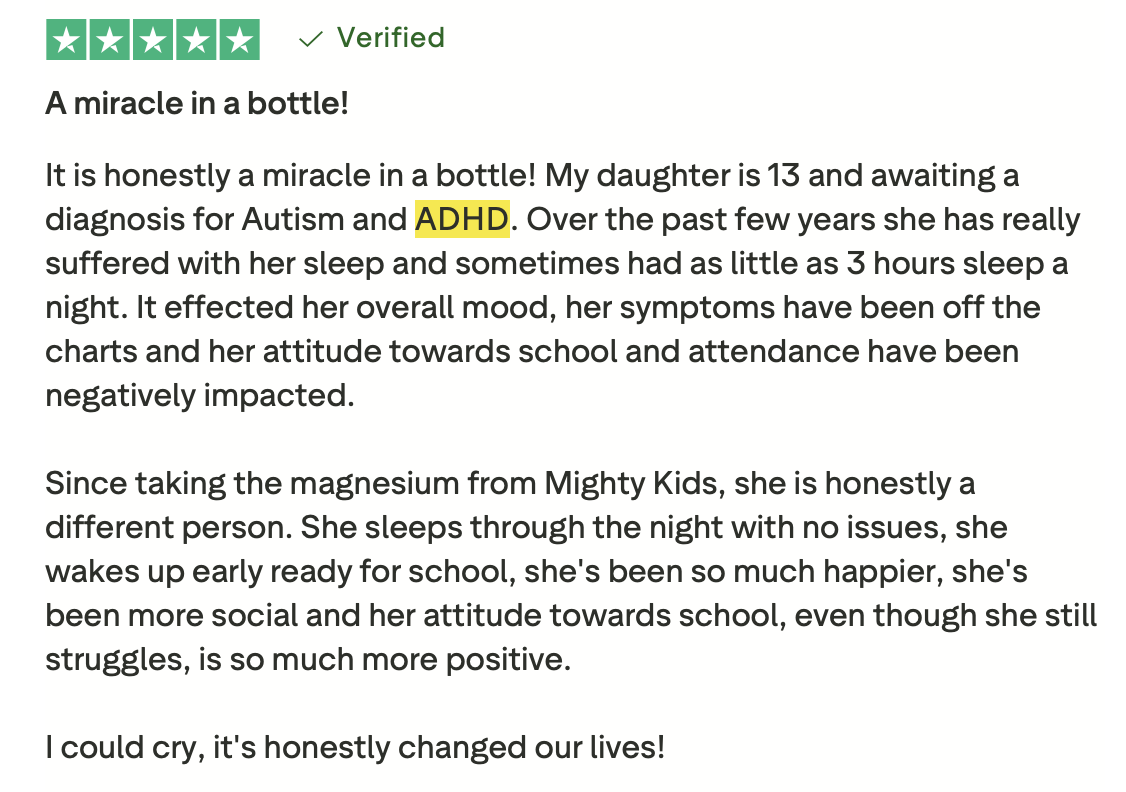
Task: Click "negatively impacted." ending the first paragraph
Action: coord(200,395)
